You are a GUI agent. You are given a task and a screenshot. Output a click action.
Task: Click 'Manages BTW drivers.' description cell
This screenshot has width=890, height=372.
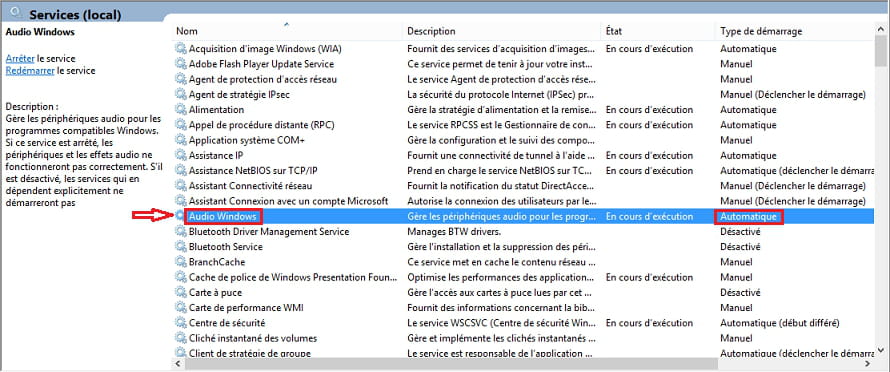click(454, 231)
